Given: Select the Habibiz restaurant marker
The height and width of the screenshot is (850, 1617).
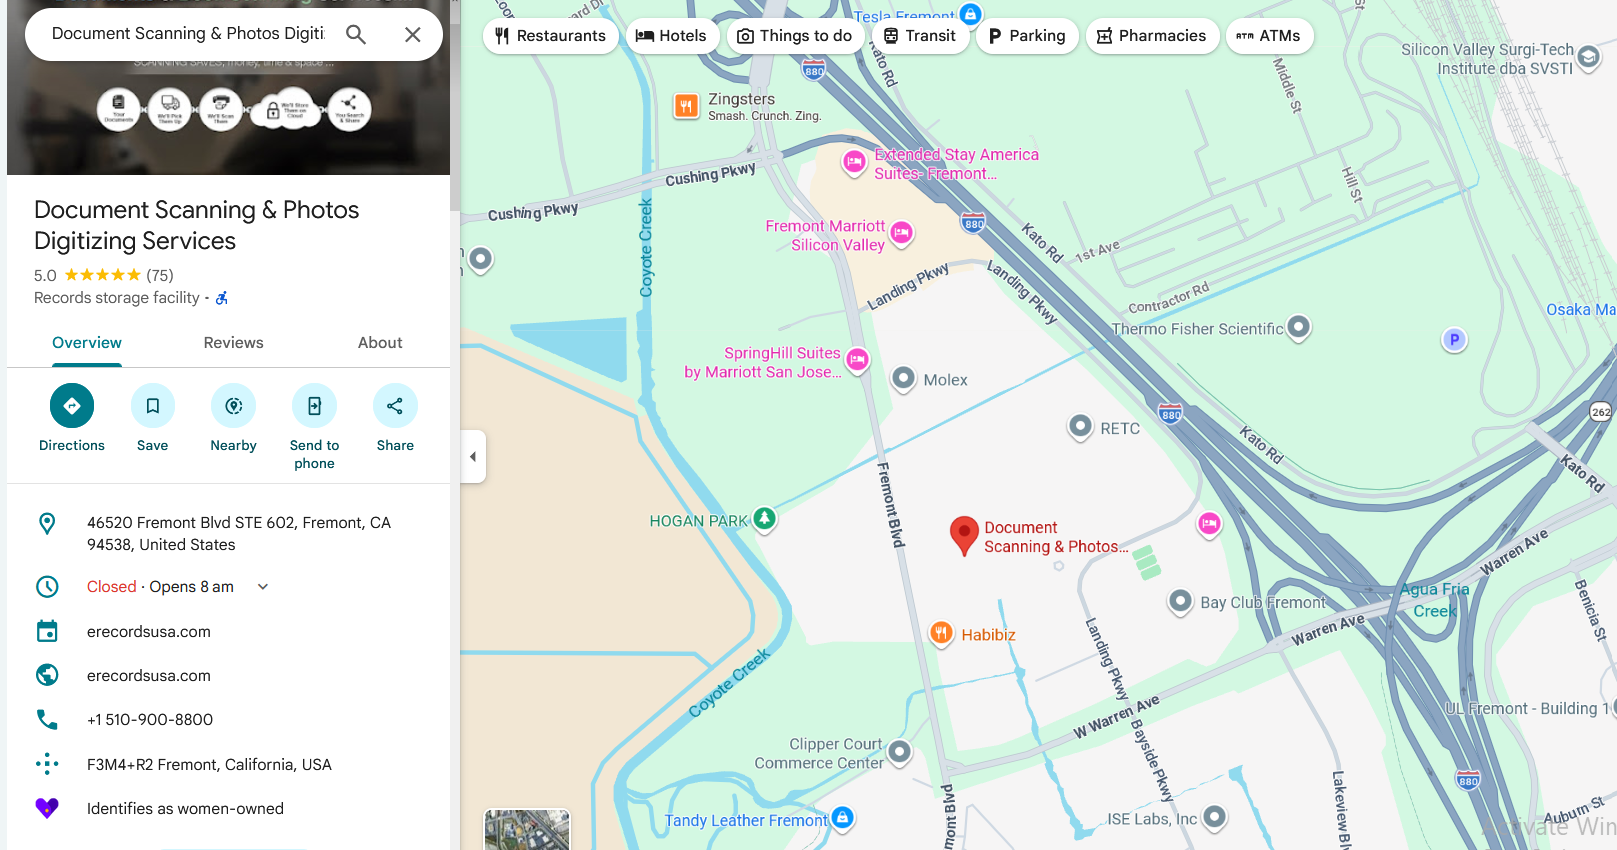Looking at the screenshot, I should (x=941, y=633).
